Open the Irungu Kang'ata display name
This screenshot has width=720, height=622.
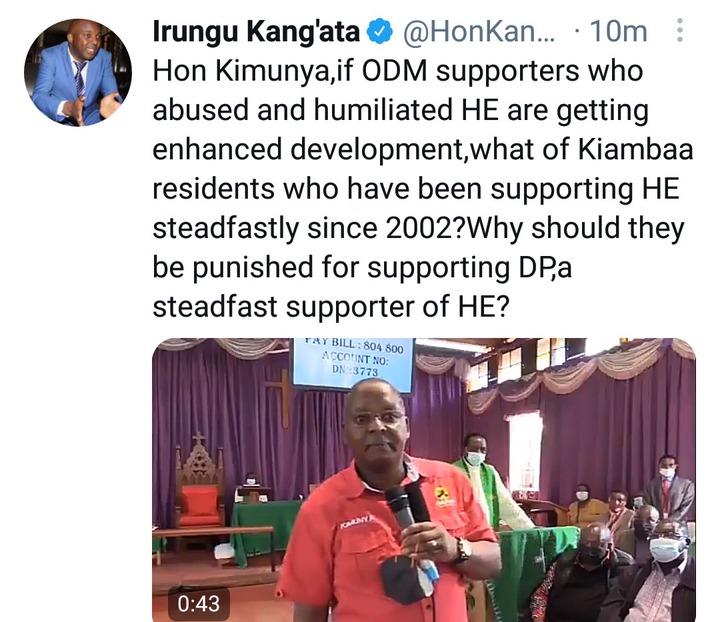(256, 32)
